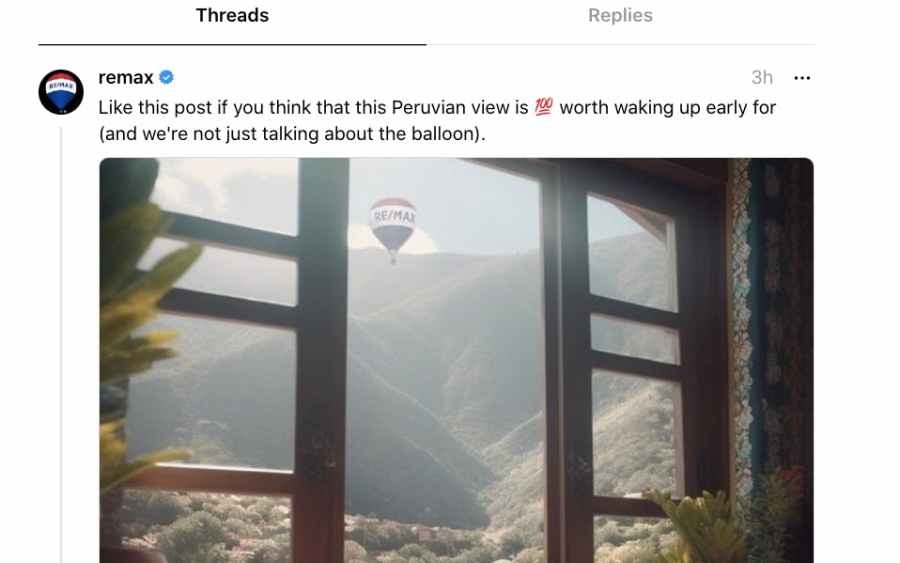Screen dimensions: 900x563
Task: Click the dark underline beneath Threads tab
Action: click(x=232, y=44)
